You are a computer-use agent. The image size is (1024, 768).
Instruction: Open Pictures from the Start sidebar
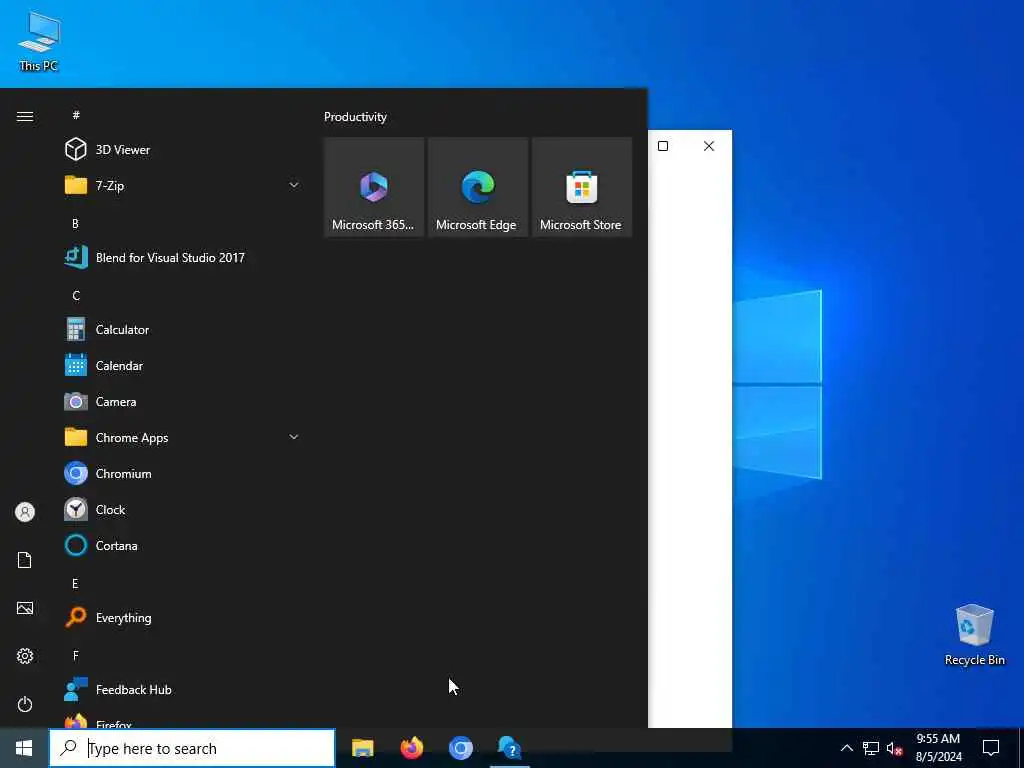pos(25,608)
